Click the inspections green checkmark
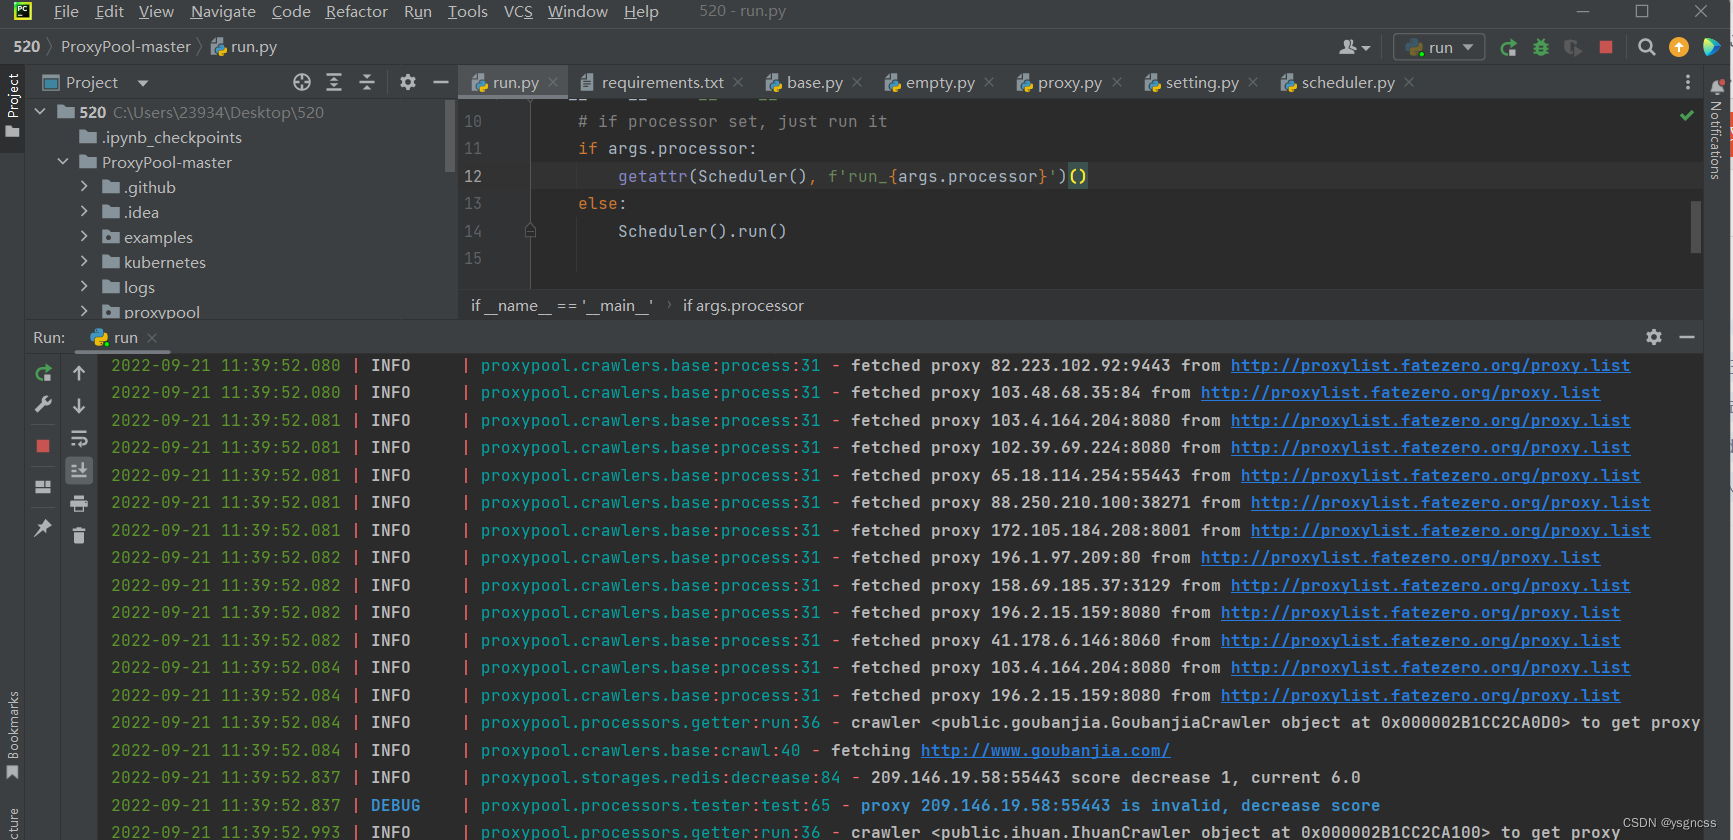1733x840 pixels. point(1687,116)
